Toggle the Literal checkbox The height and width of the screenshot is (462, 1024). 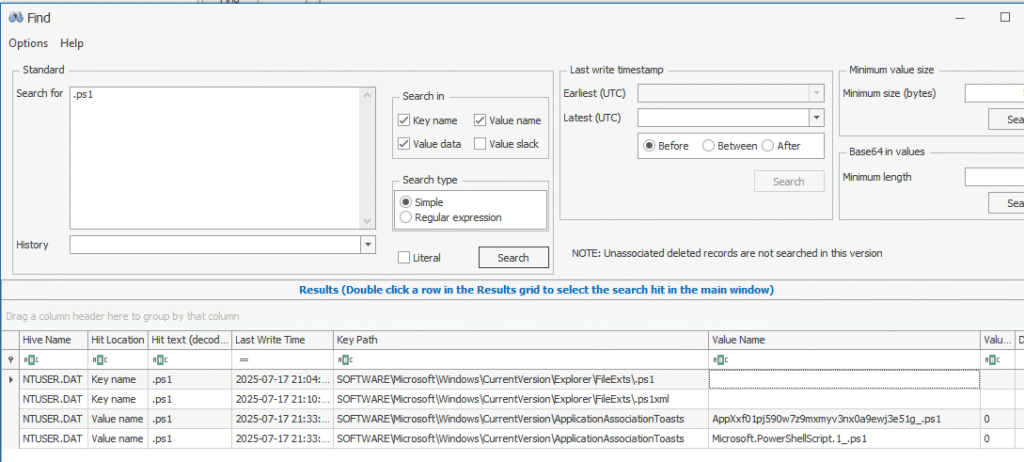(404, 257)
